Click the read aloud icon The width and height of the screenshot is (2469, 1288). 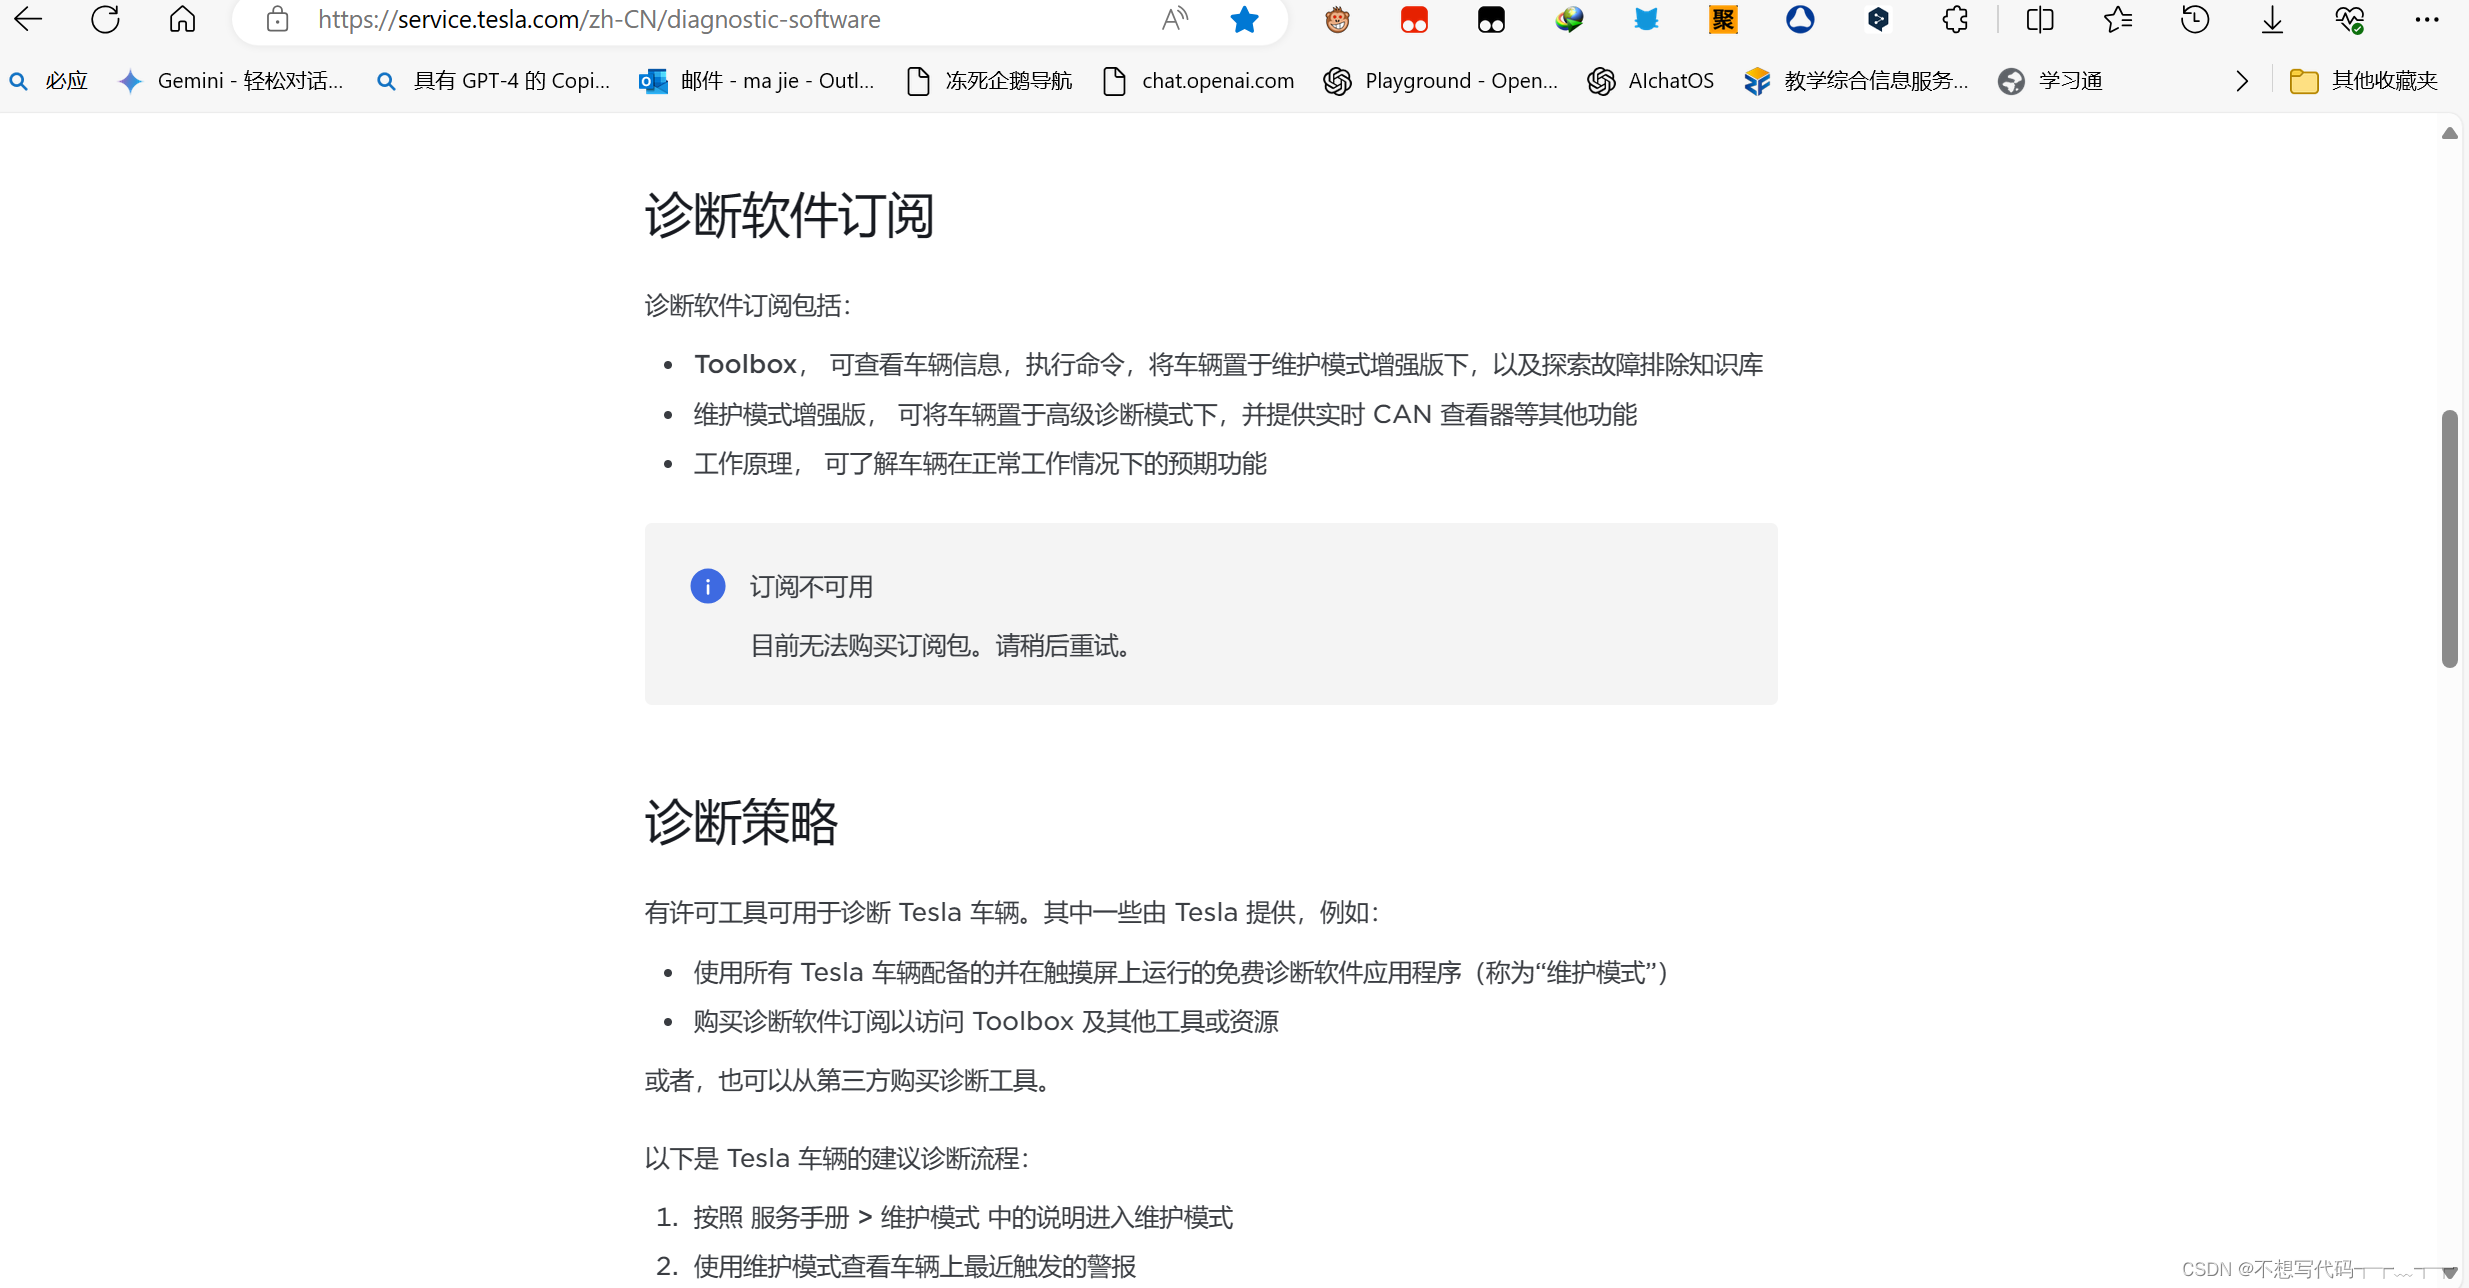click(1175, 19)
